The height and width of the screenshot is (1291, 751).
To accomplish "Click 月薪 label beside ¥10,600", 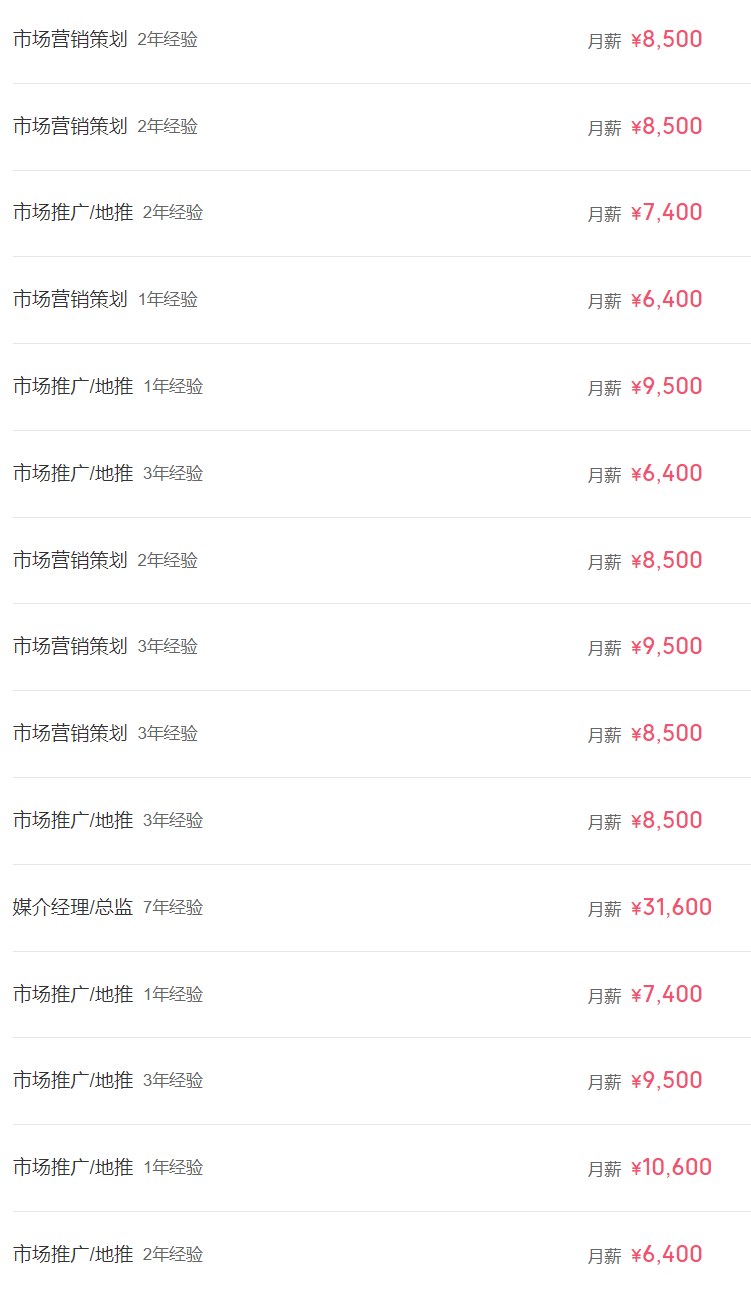I will tap(604, 1169).
